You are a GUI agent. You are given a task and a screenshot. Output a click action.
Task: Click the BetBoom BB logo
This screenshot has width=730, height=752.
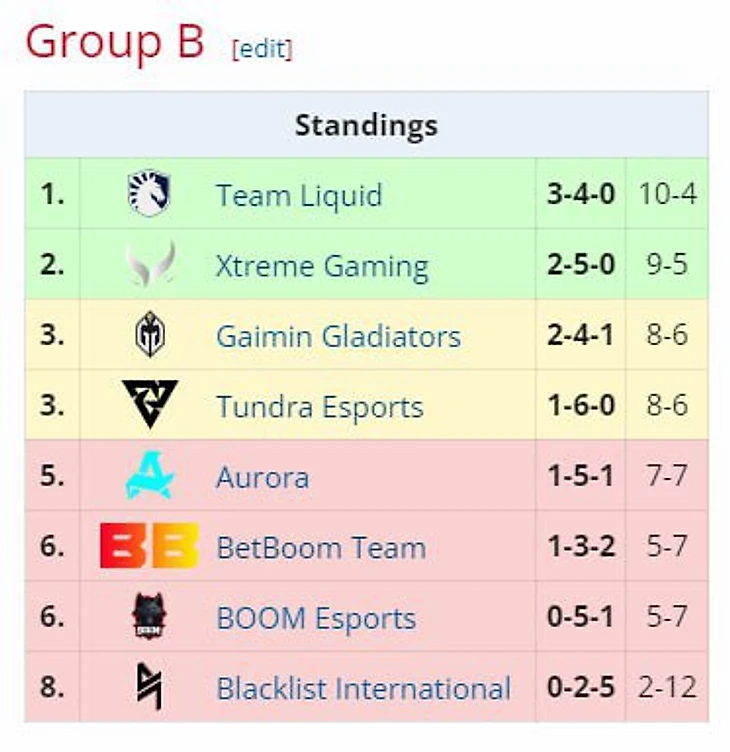click(150, 546)
